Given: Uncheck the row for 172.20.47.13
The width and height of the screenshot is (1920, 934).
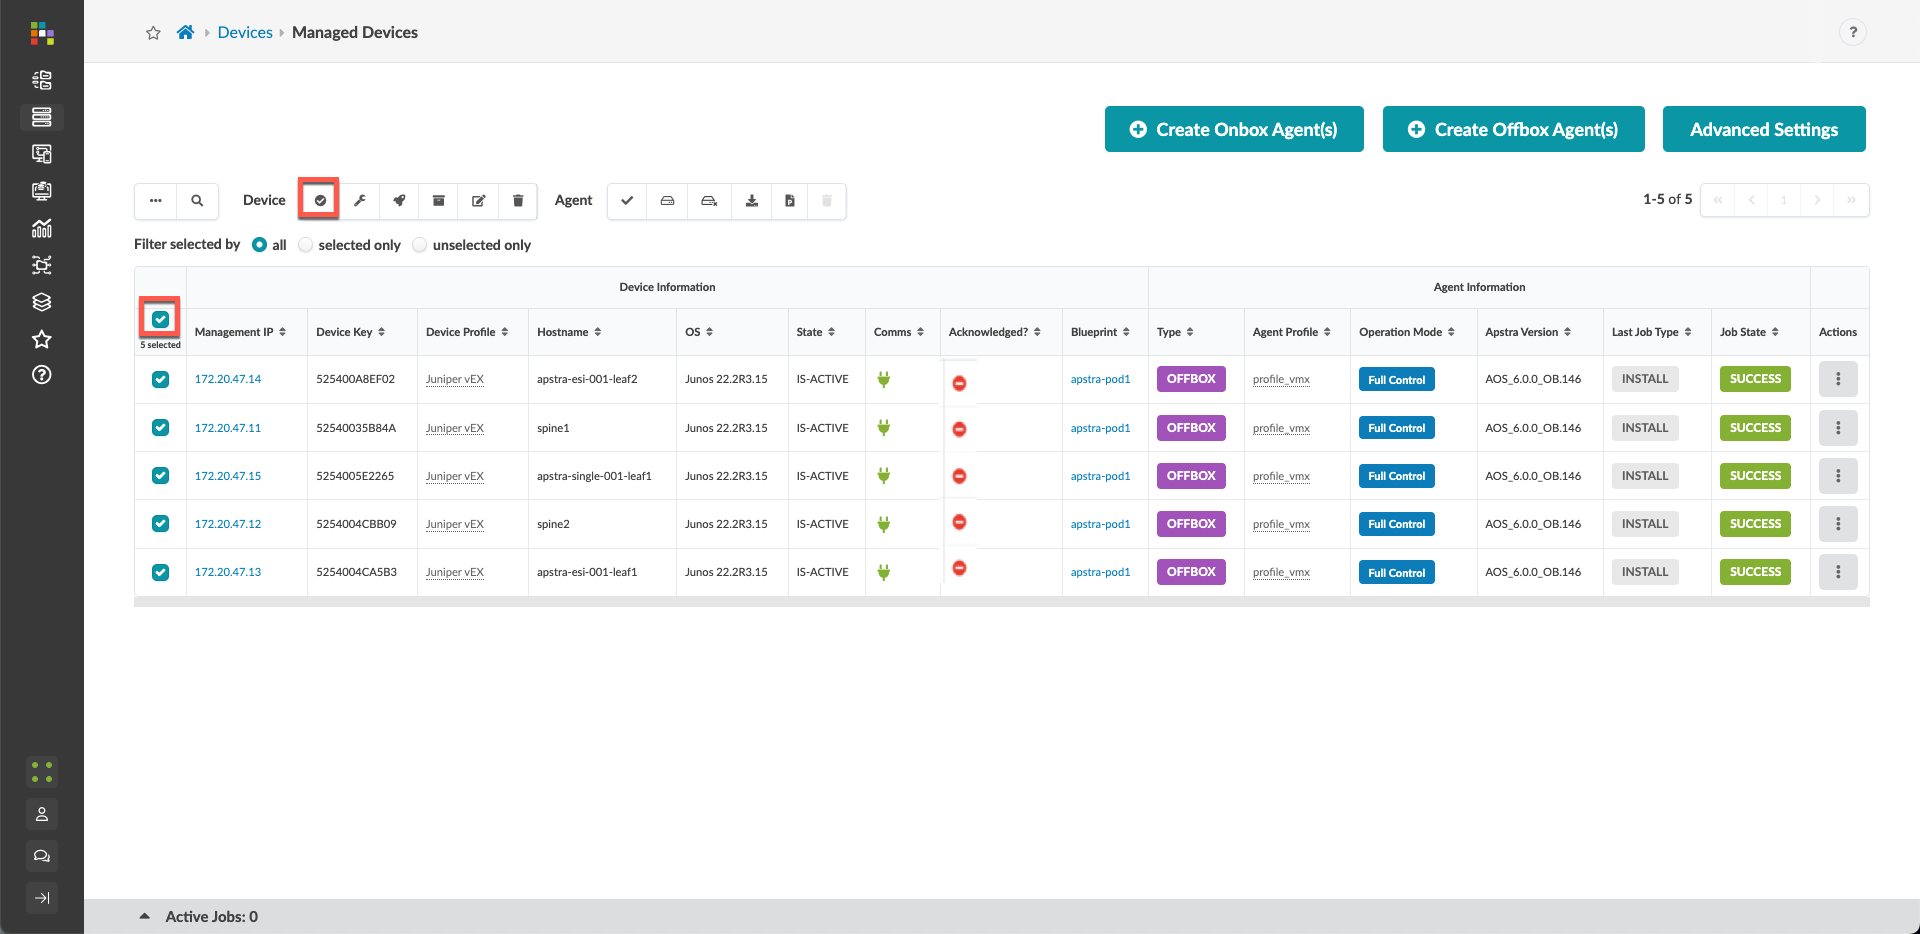Looking at the screenshot, I should click(x=160, y=572).
